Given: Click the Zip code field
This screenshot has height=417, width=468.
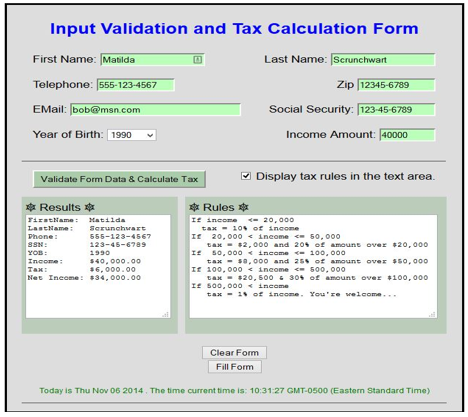Looking at the screenshot, I should [x=396, y=85].
